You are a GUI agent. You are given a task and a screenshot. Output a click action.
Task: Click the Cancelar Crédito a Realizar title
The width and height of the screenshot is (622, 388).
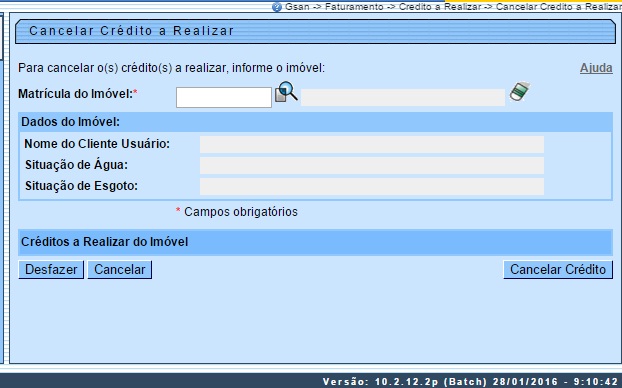[131, 31]
